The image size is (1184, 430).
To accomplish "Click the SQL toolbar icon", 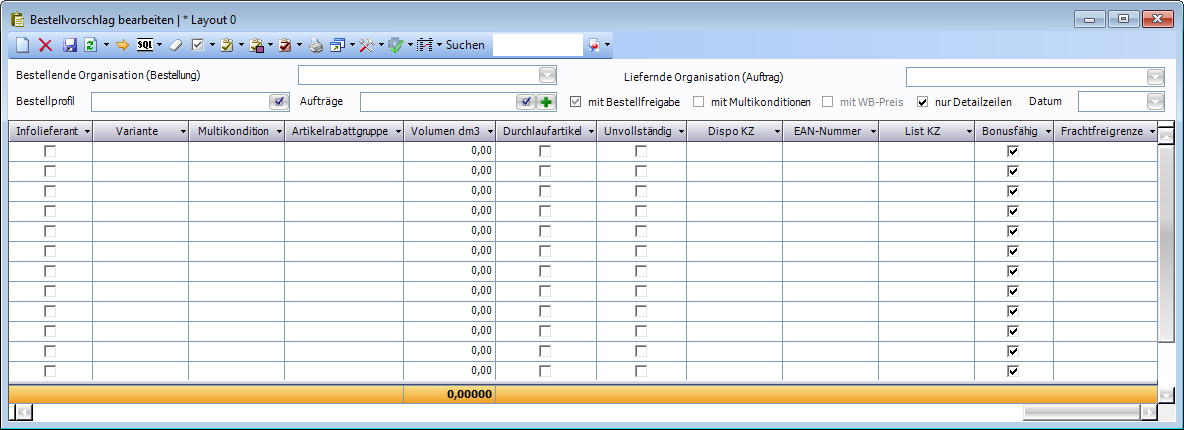I will [144, 45].
